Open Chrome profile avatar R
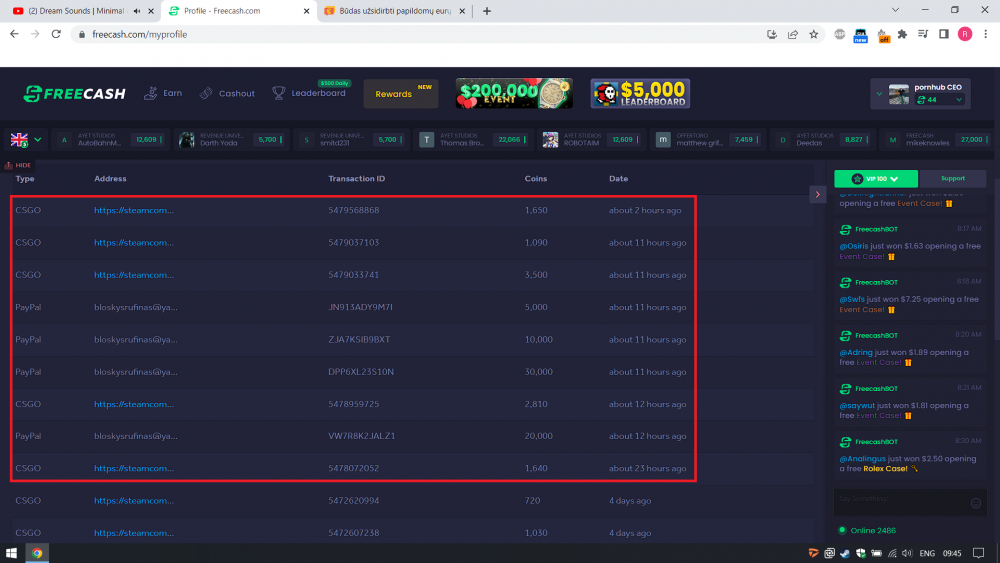1000x563 pixels. click(965, 34)
